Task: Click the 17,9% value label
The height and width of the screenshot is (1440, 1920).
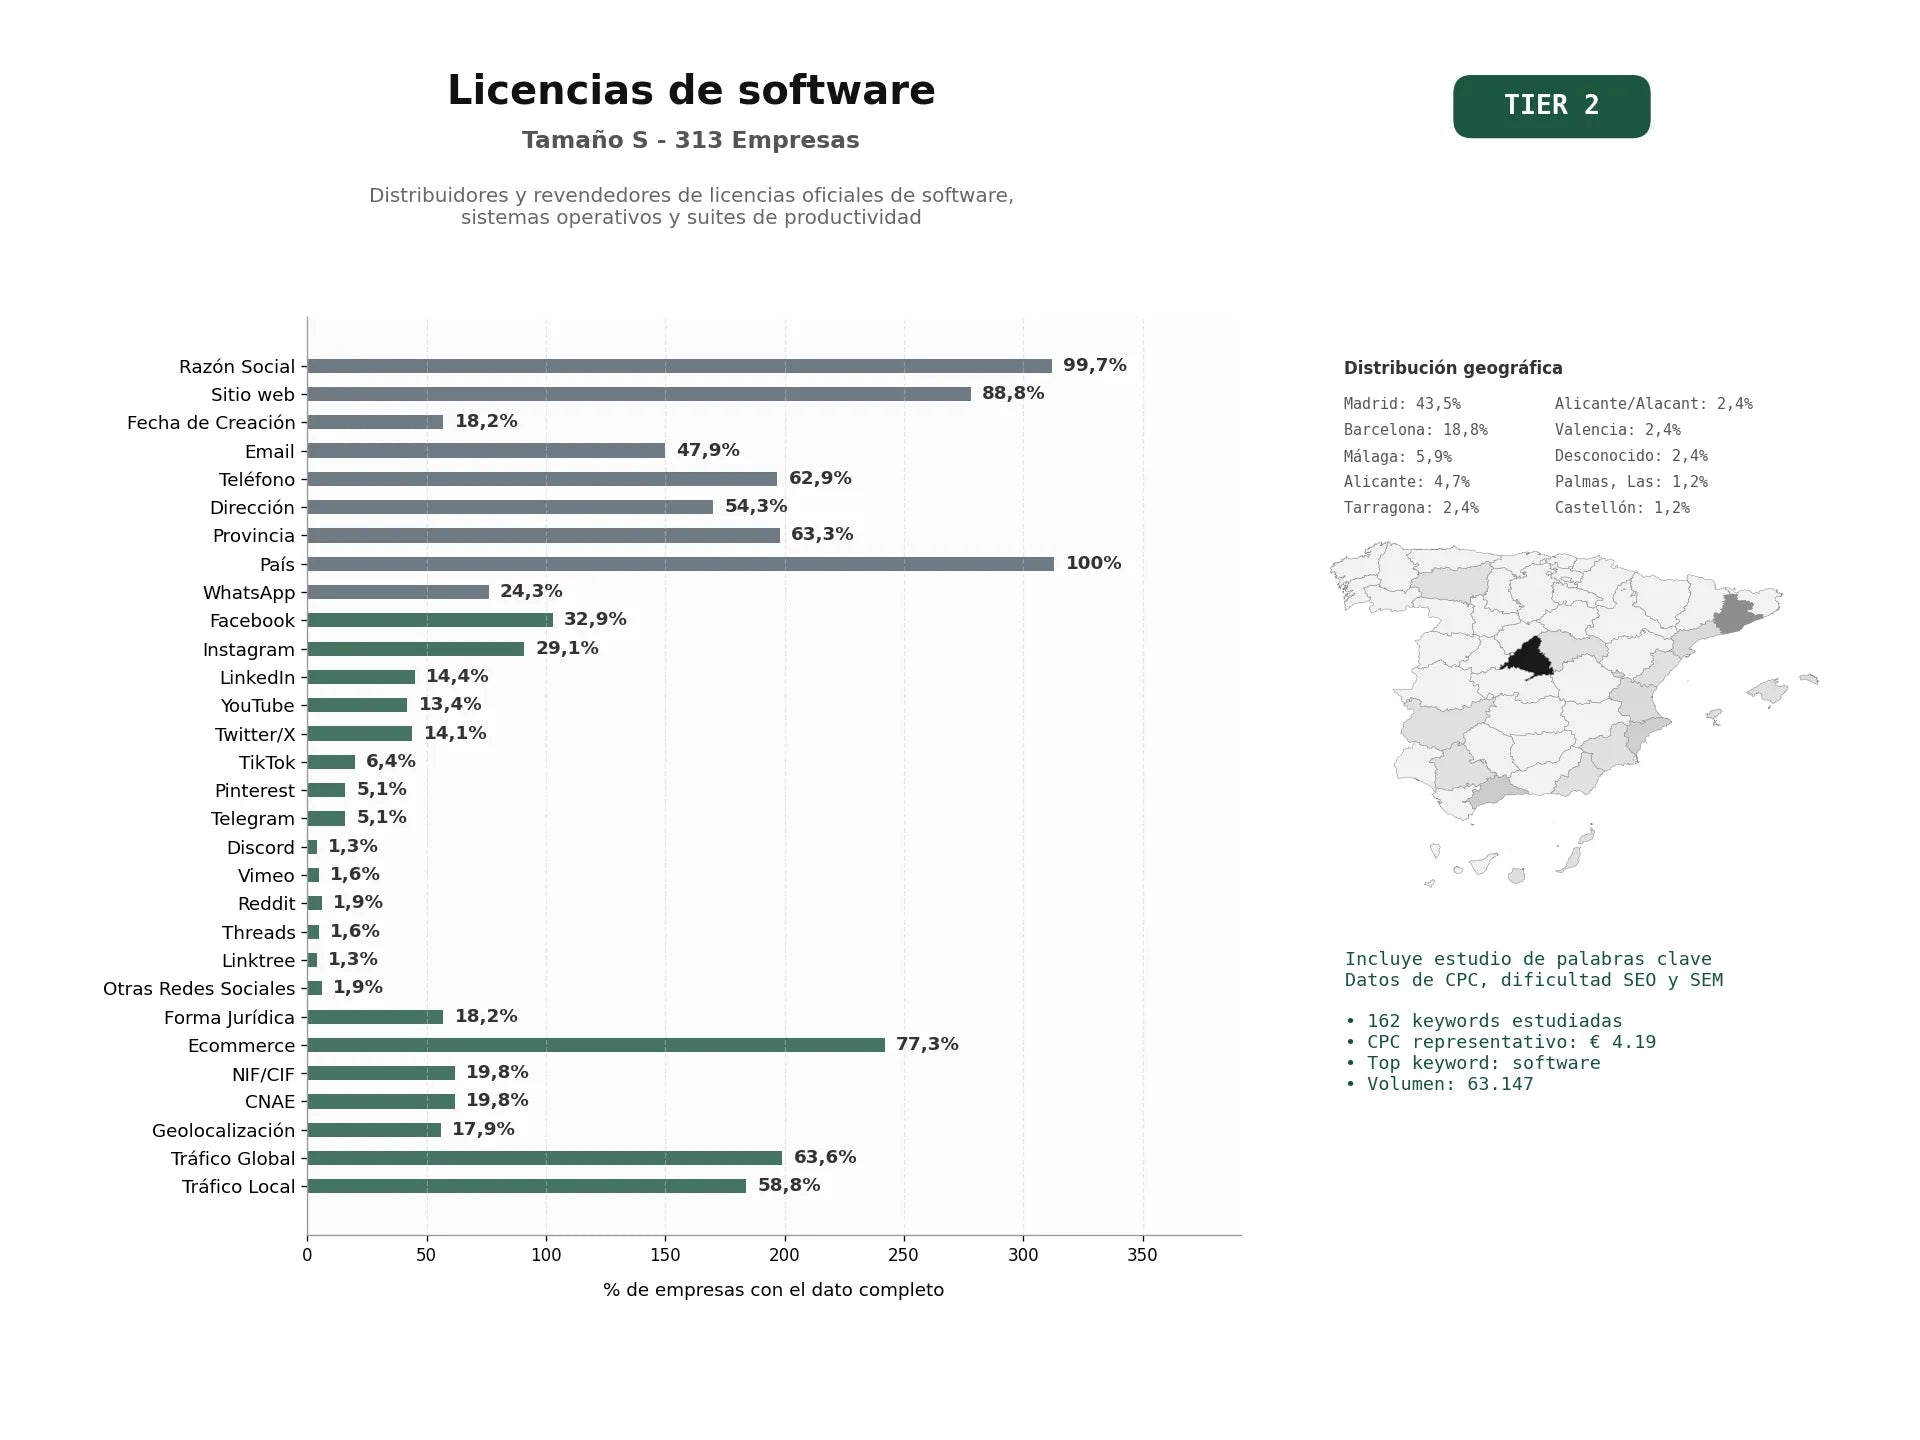Action: 483,1129
